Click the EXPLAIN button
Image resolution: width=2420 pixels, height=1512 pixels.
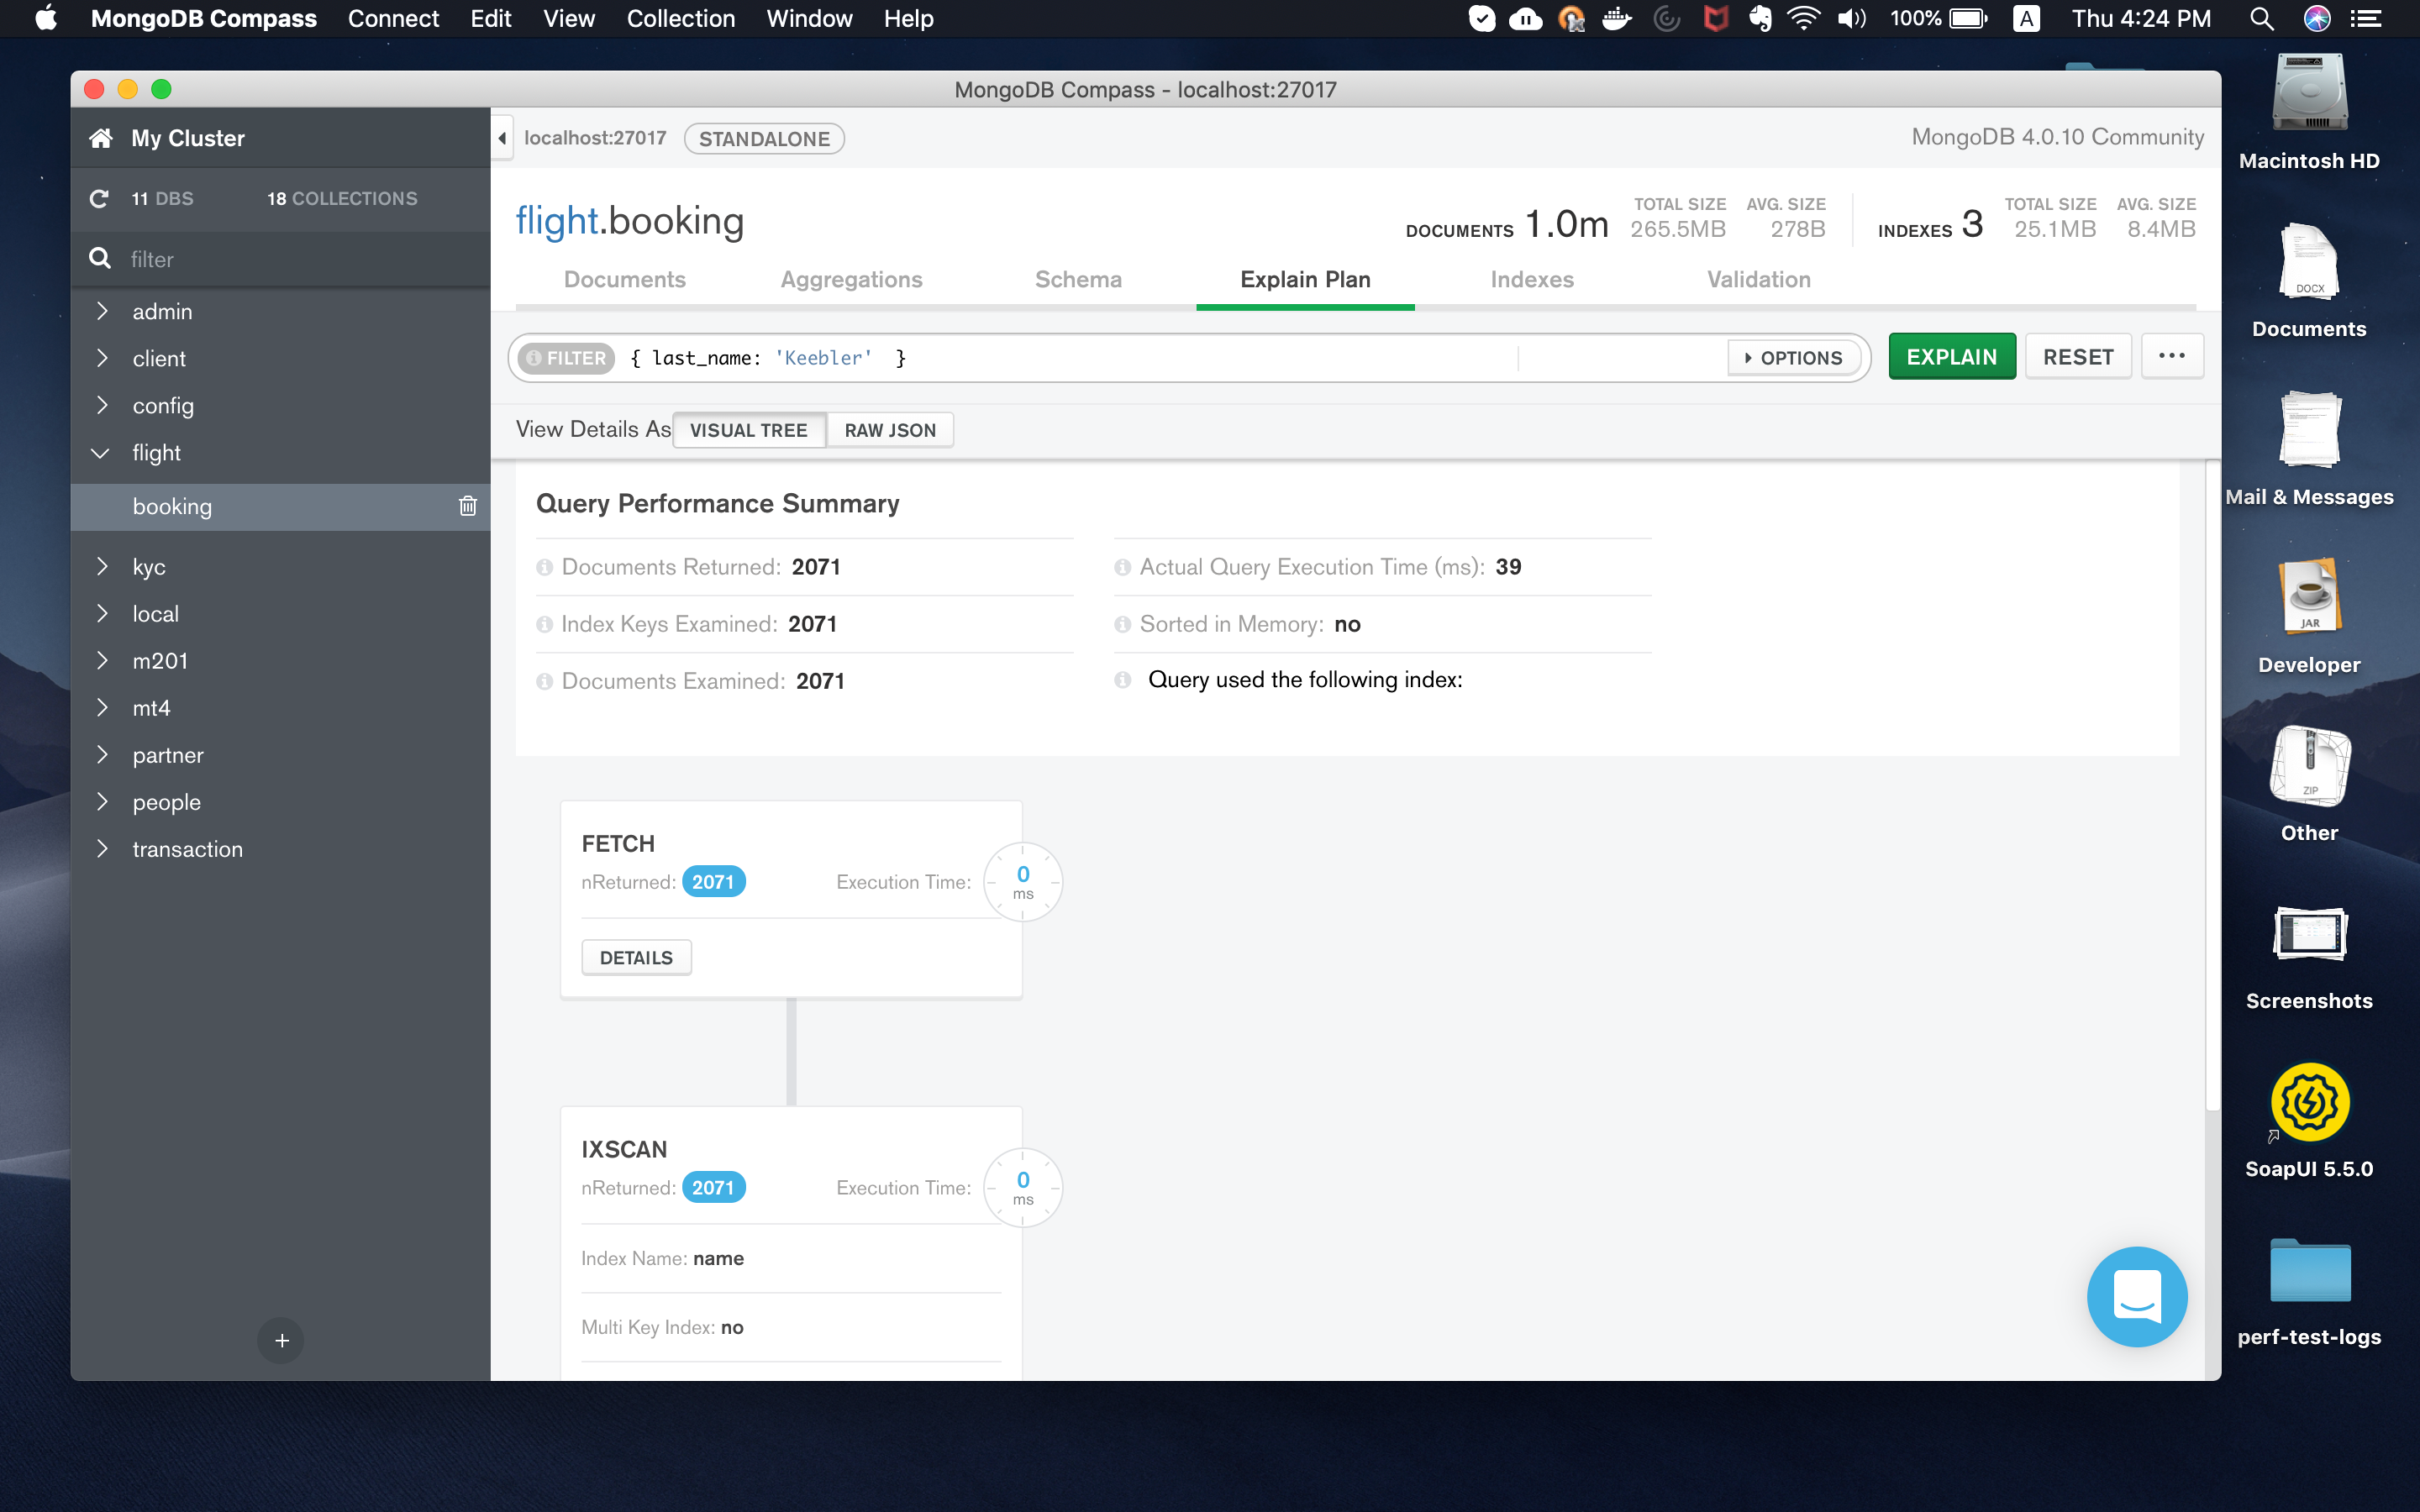point(1950,356)
